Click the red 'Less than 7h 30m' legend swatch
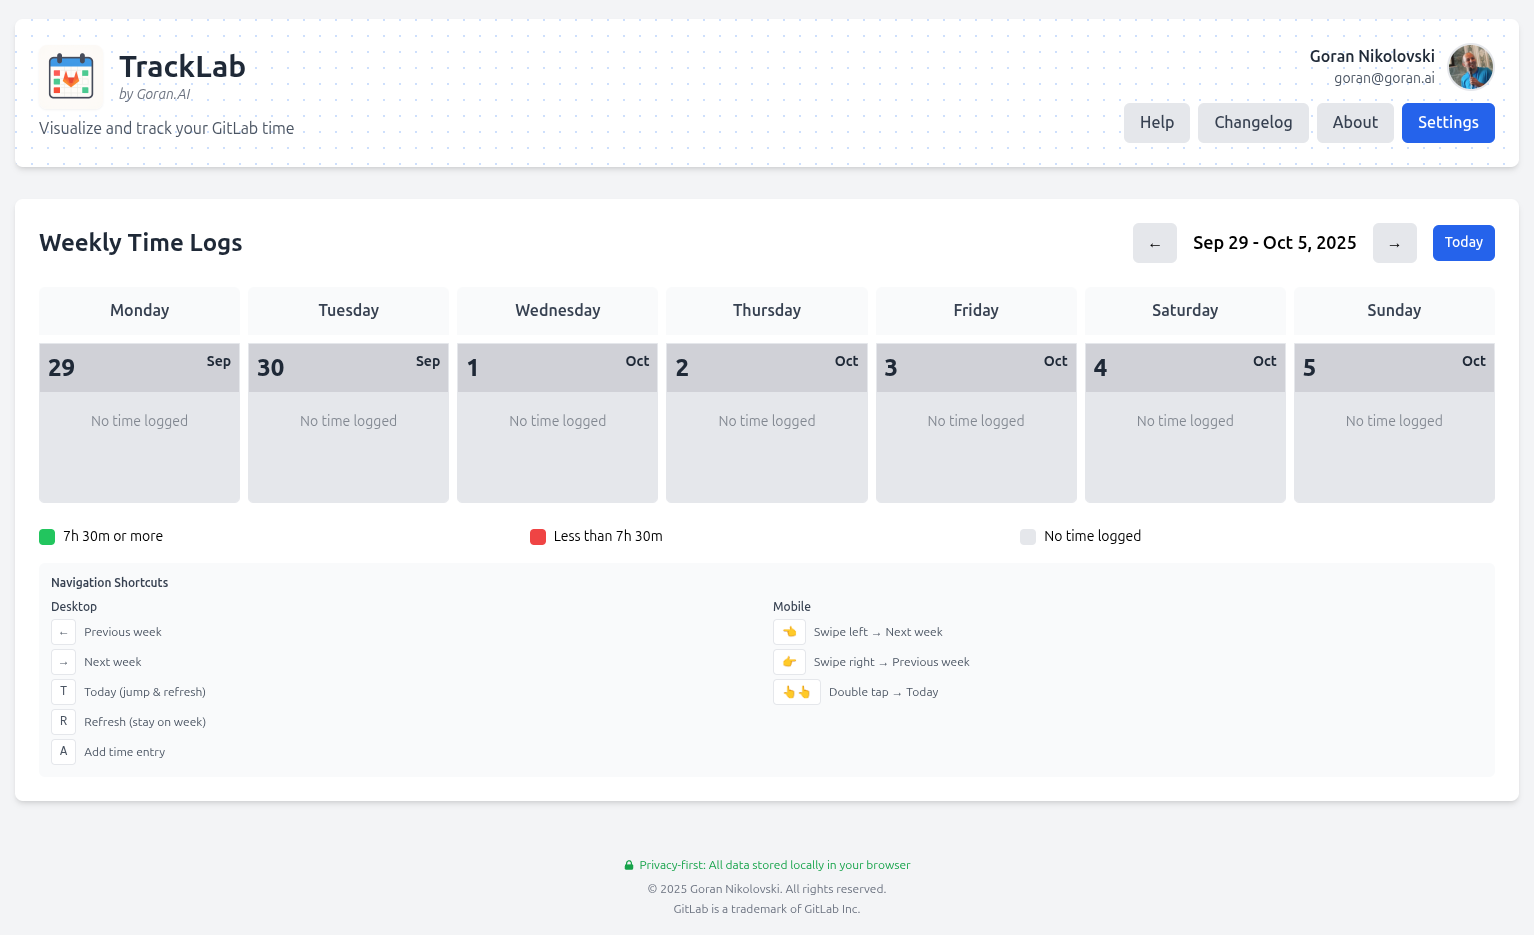 (x=537, y=536)
